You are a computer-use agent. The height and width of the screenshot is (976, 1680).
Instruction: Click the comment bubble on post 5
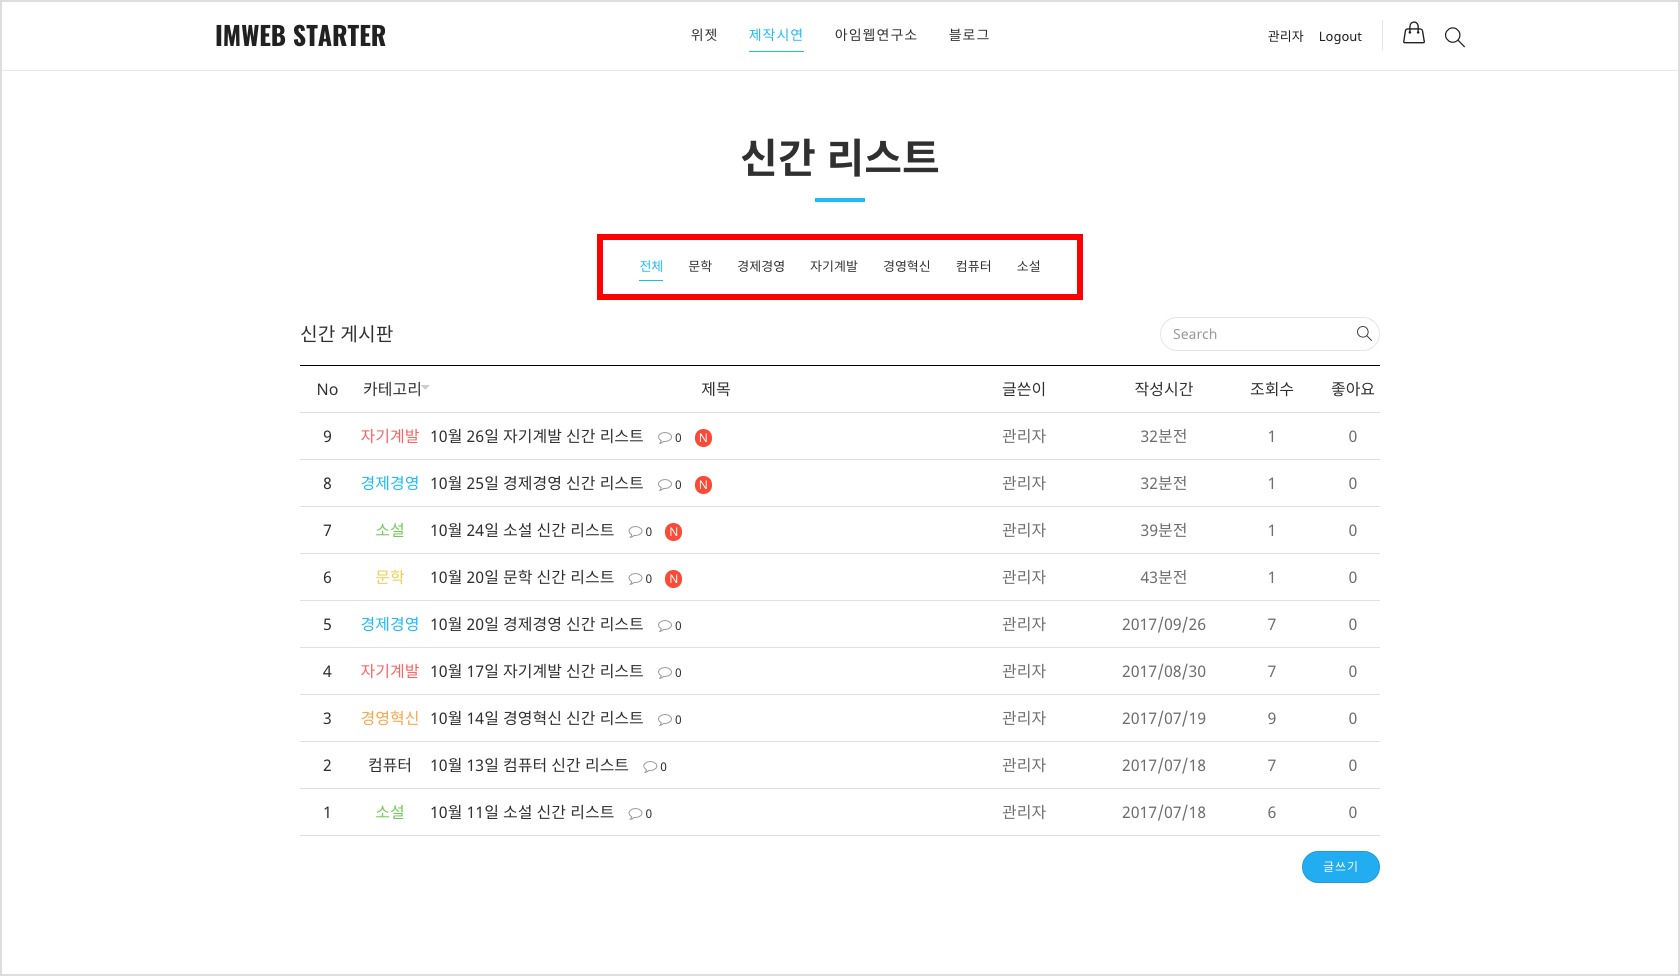coord(665,626)
